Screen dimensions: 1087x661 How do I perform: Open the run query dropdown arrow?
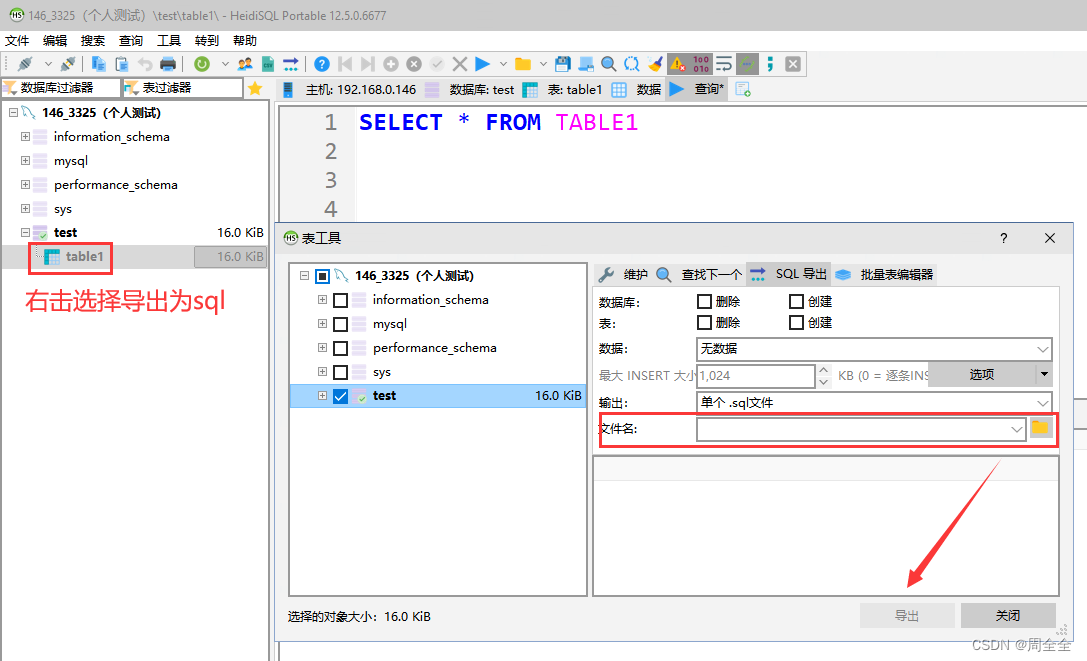coord(503,65)
